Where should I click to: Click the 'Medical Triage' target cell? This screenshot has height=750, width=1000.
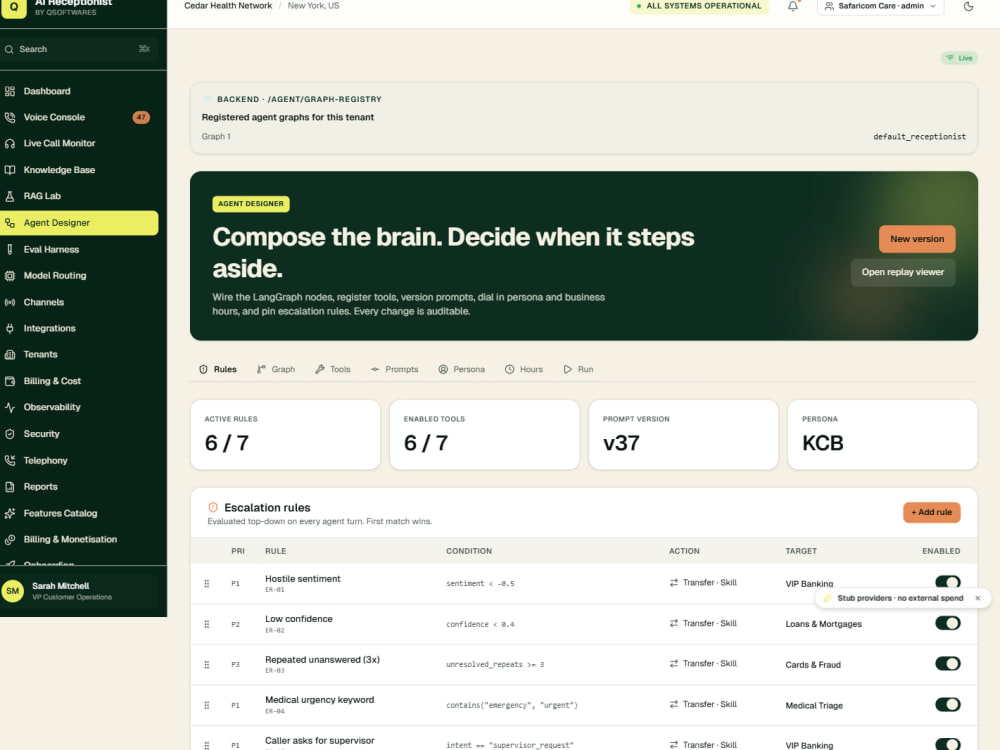(x=814, y=705)
